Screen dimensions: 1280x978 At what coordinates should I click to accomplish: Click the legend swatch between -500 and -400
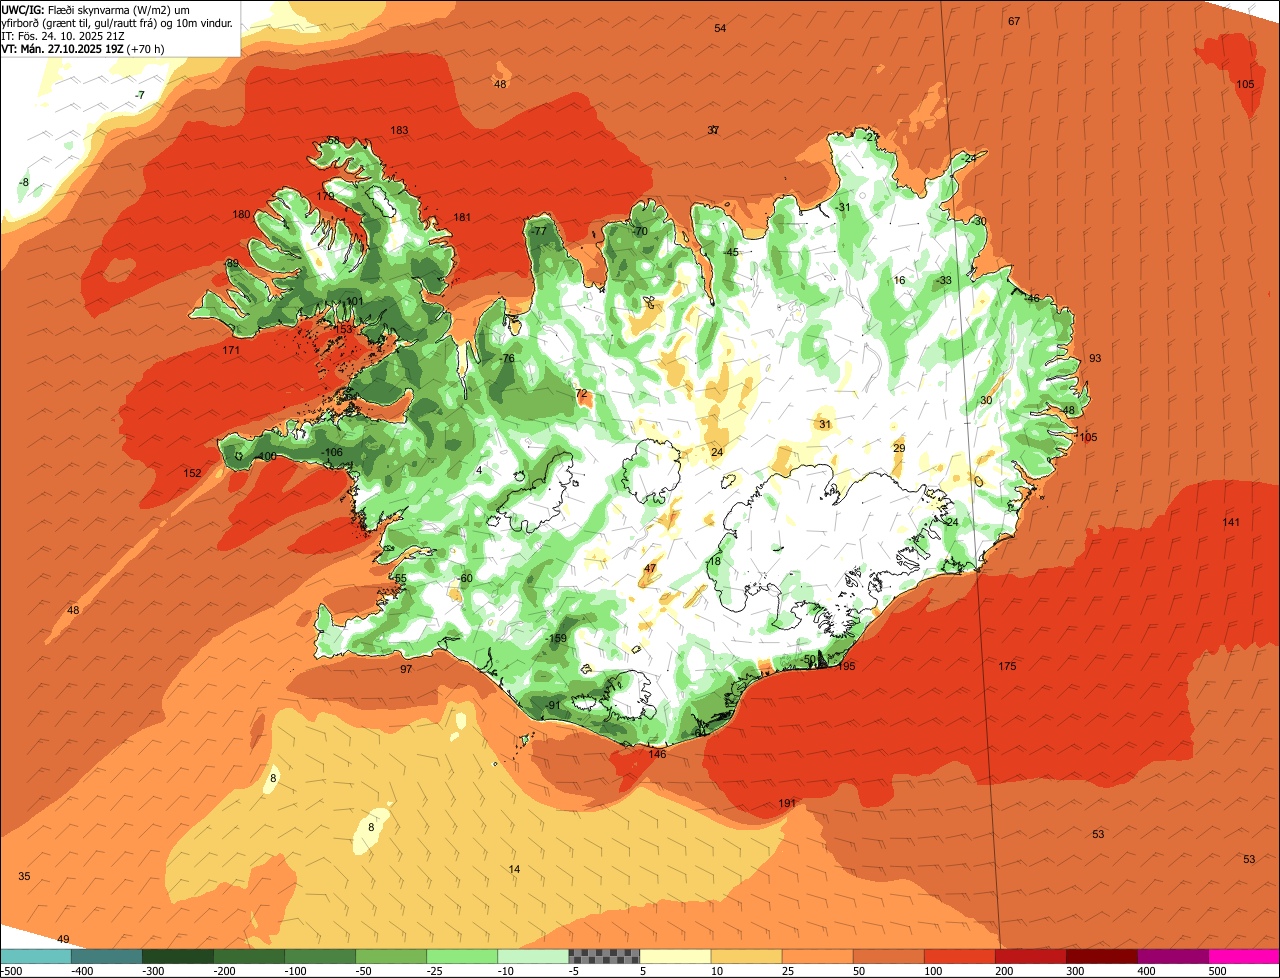coord(36,956)
